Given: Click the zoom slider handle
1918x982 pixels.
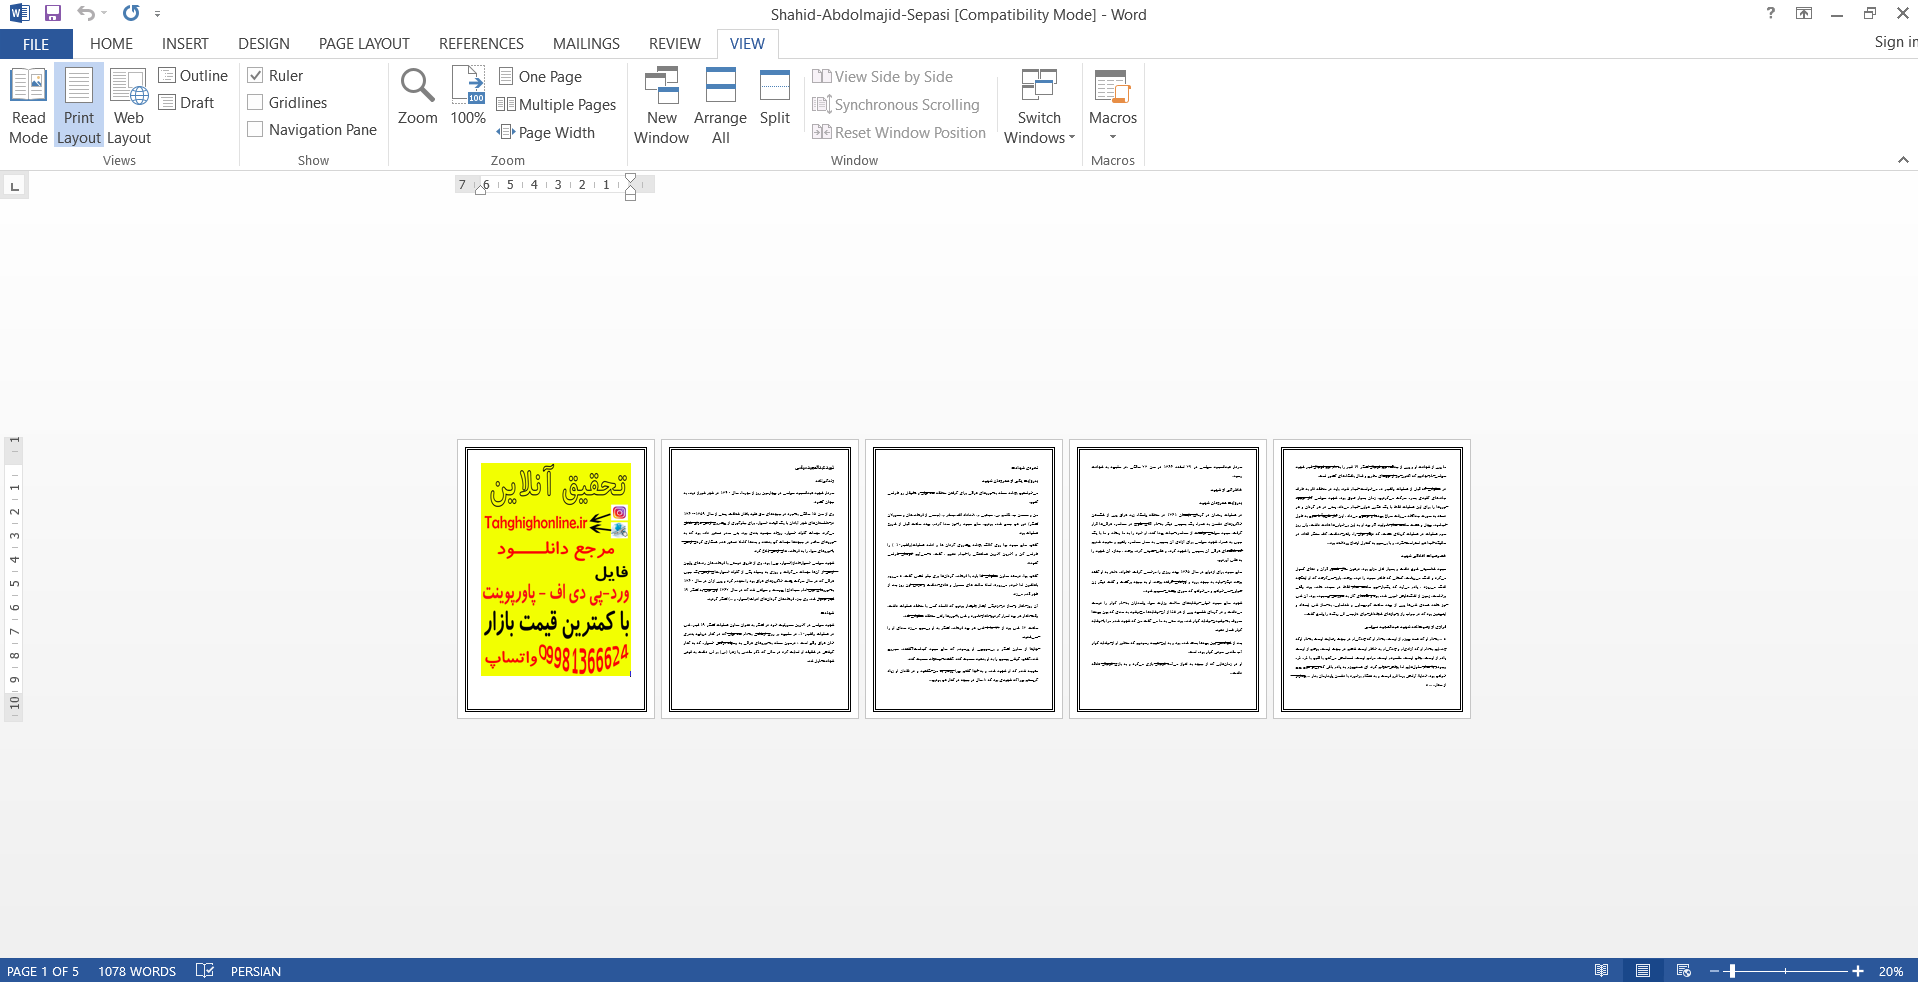Looking at the screenshot, I should 1732,971.
